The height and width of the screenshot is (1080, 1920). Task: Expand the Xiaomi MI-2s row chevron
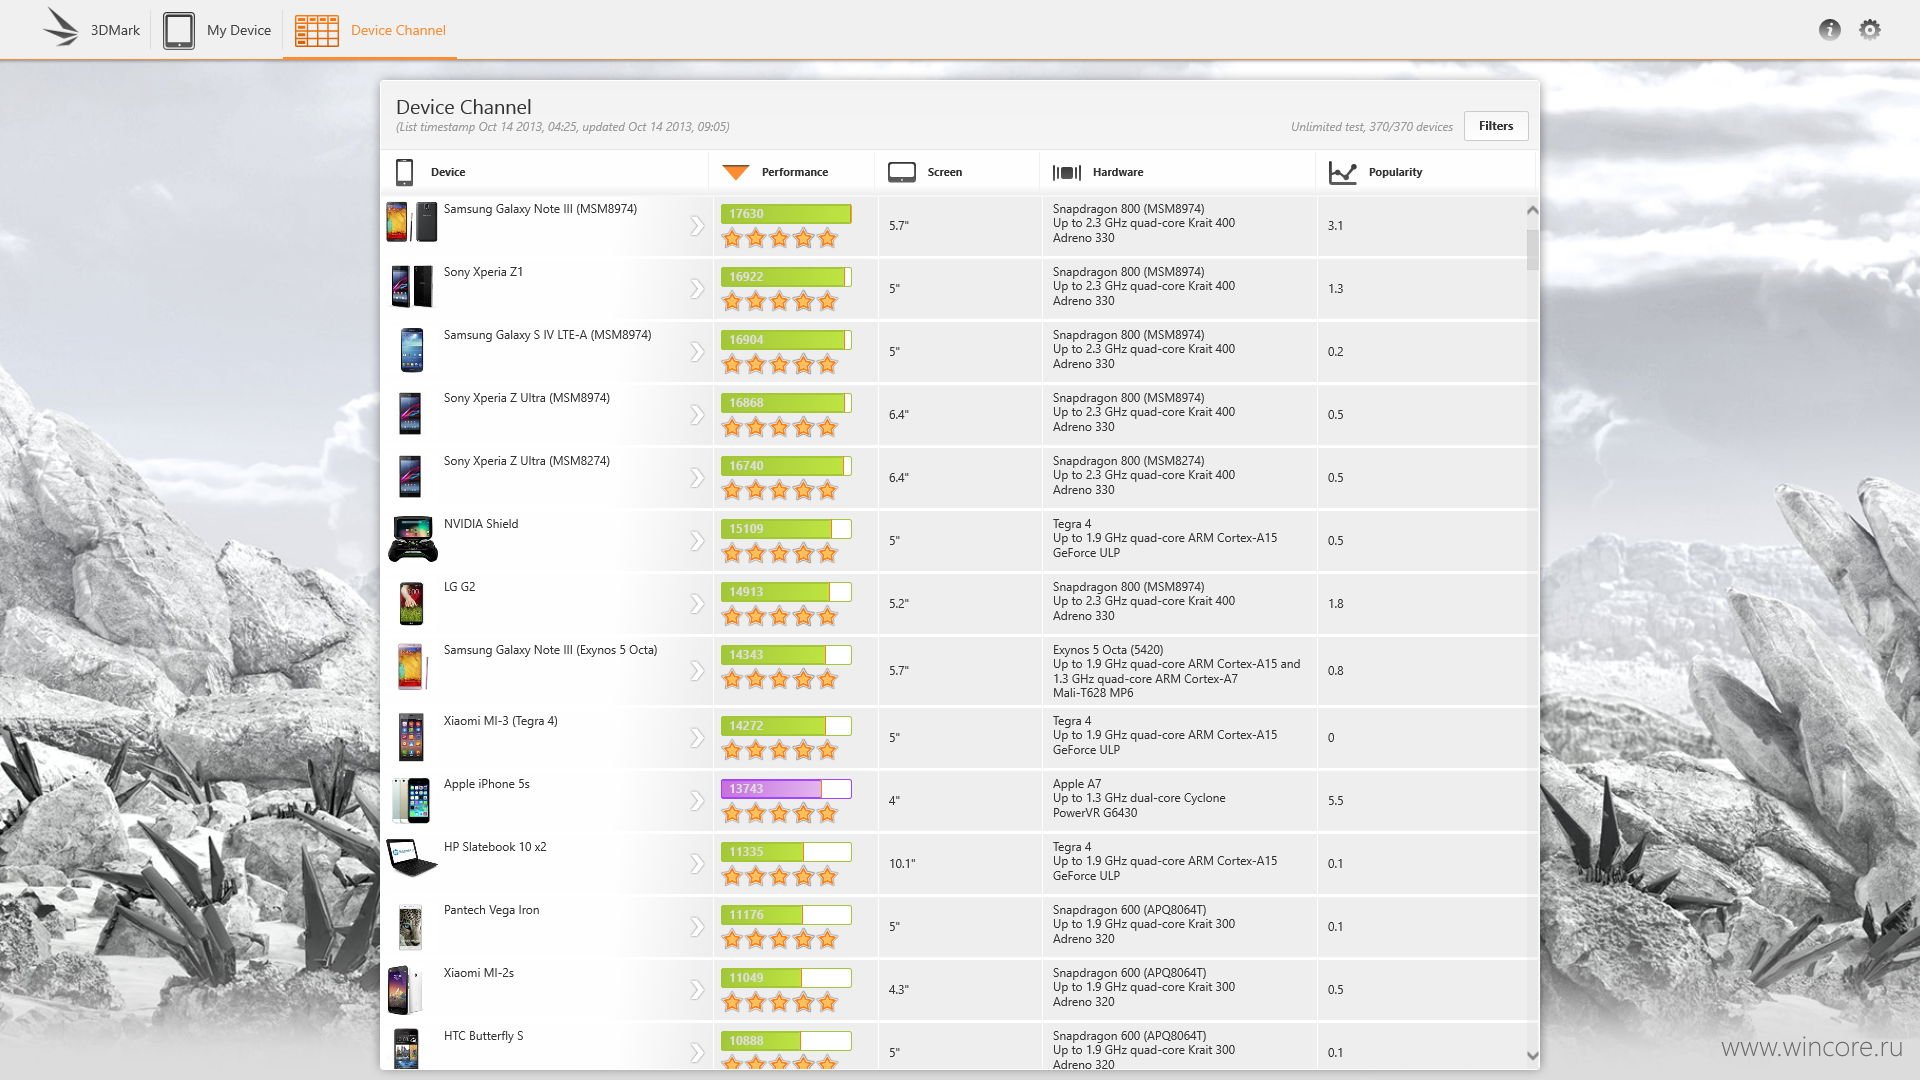(x=697, y=990)
